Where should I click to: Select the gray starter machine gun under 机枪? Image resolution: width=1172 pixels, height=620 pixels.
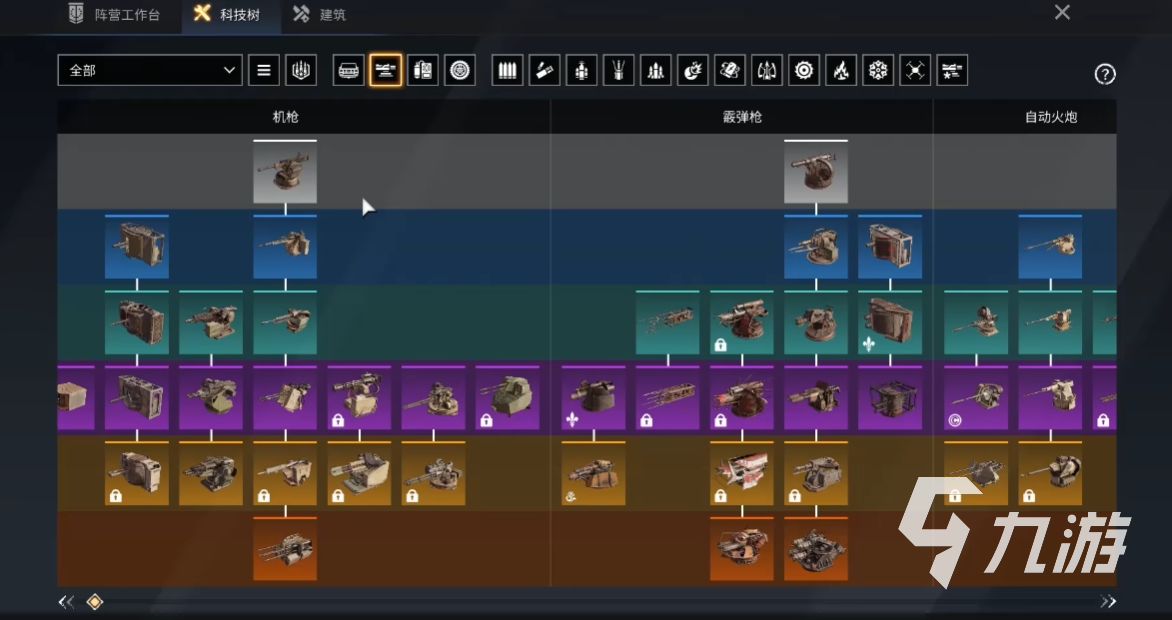[x=285, y=171]
